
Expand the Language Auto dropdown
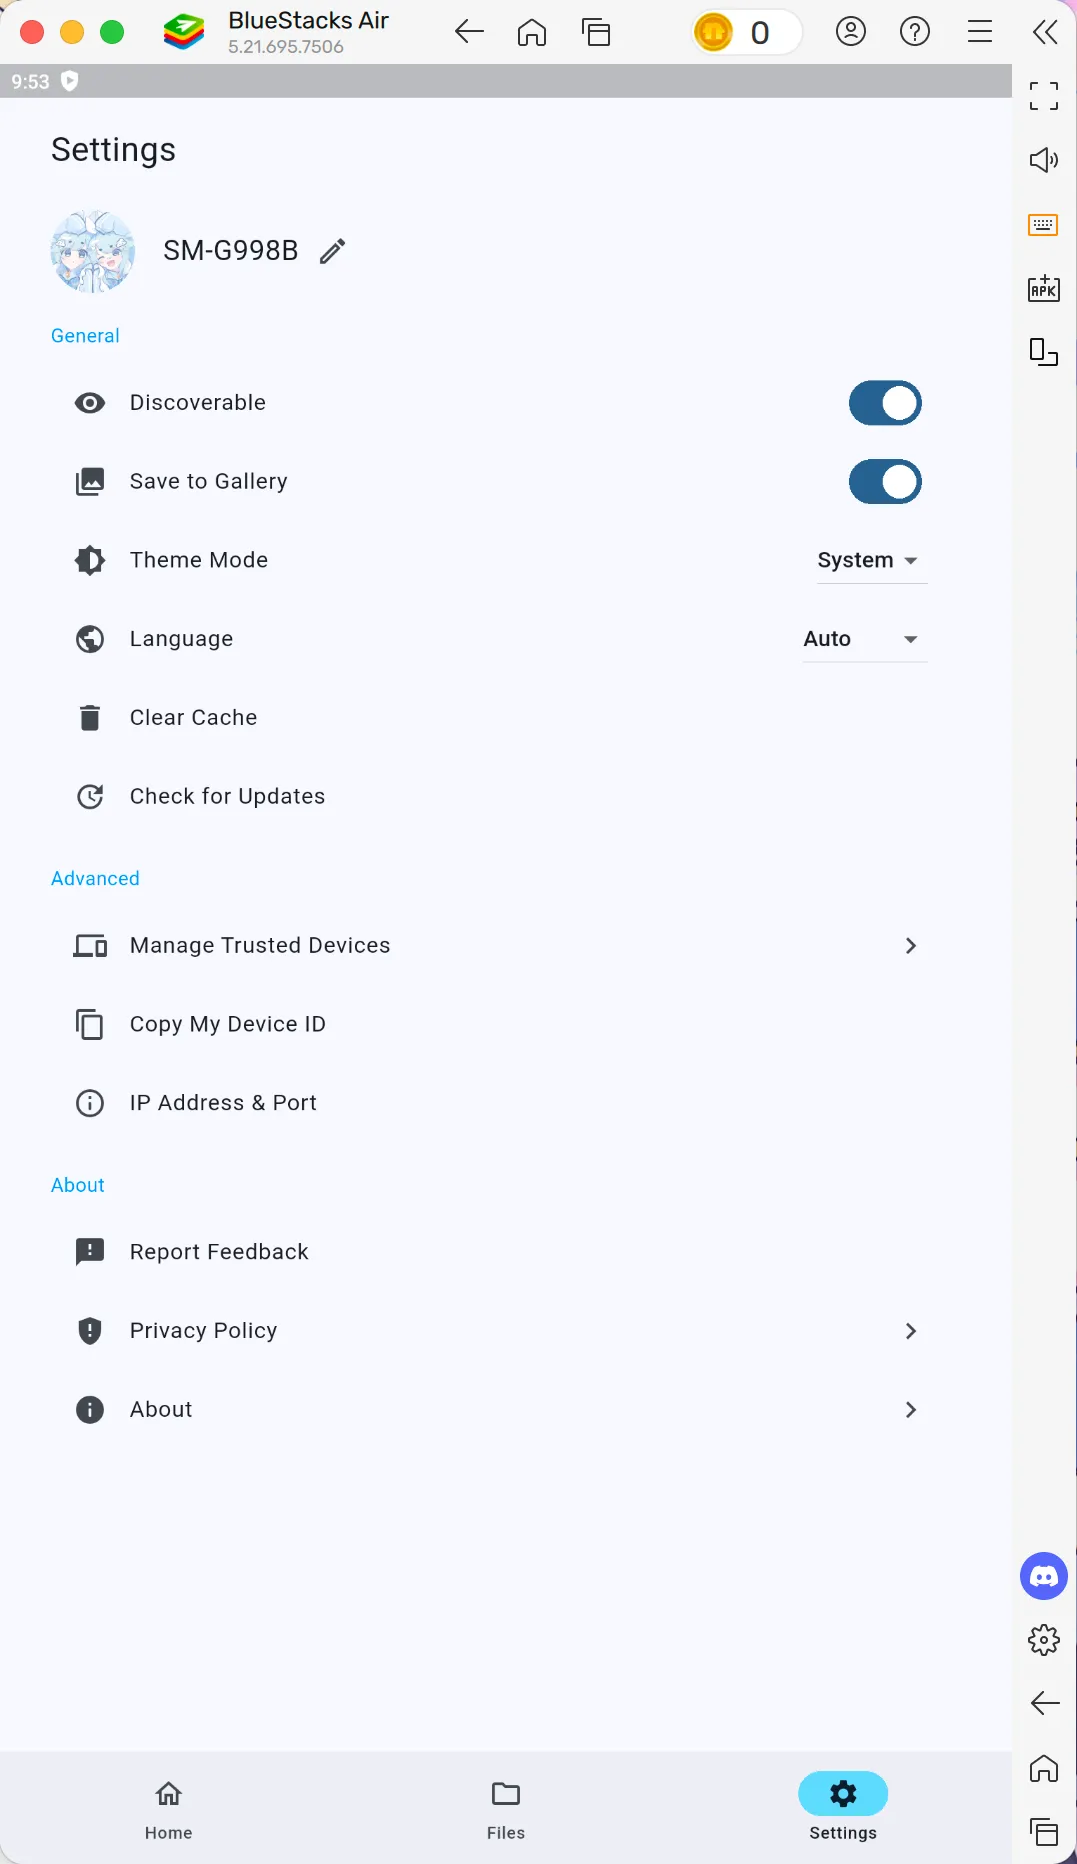(x=864, y=639)
